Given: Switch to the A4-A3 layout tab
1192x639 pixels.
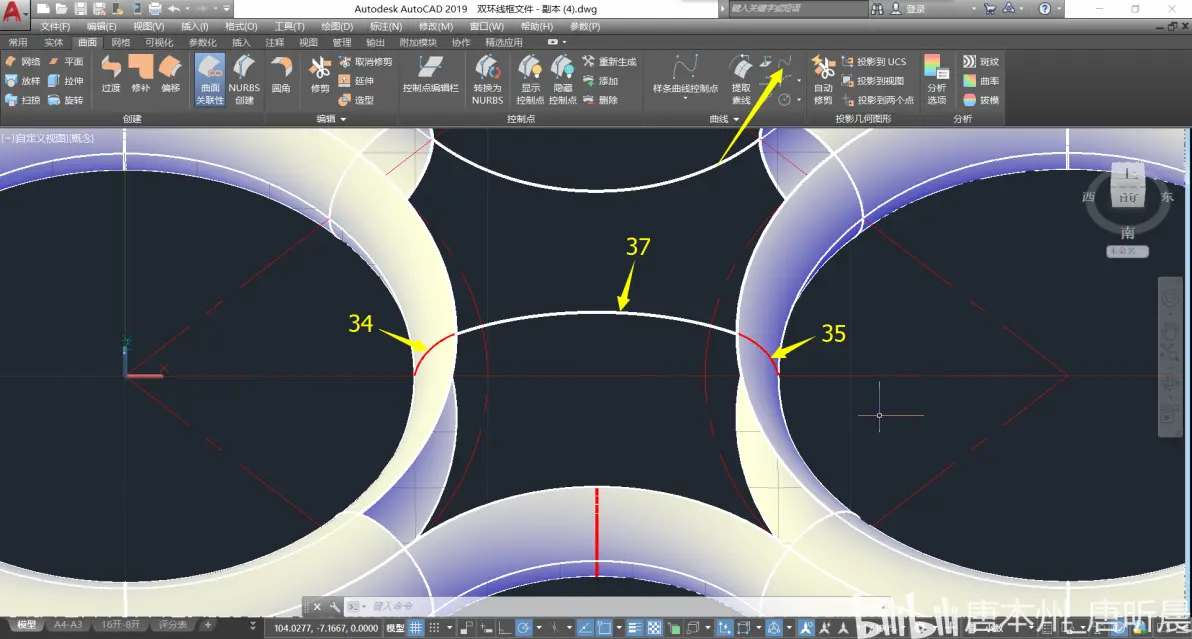Looking at the screenshot, I should pos(68,625).
